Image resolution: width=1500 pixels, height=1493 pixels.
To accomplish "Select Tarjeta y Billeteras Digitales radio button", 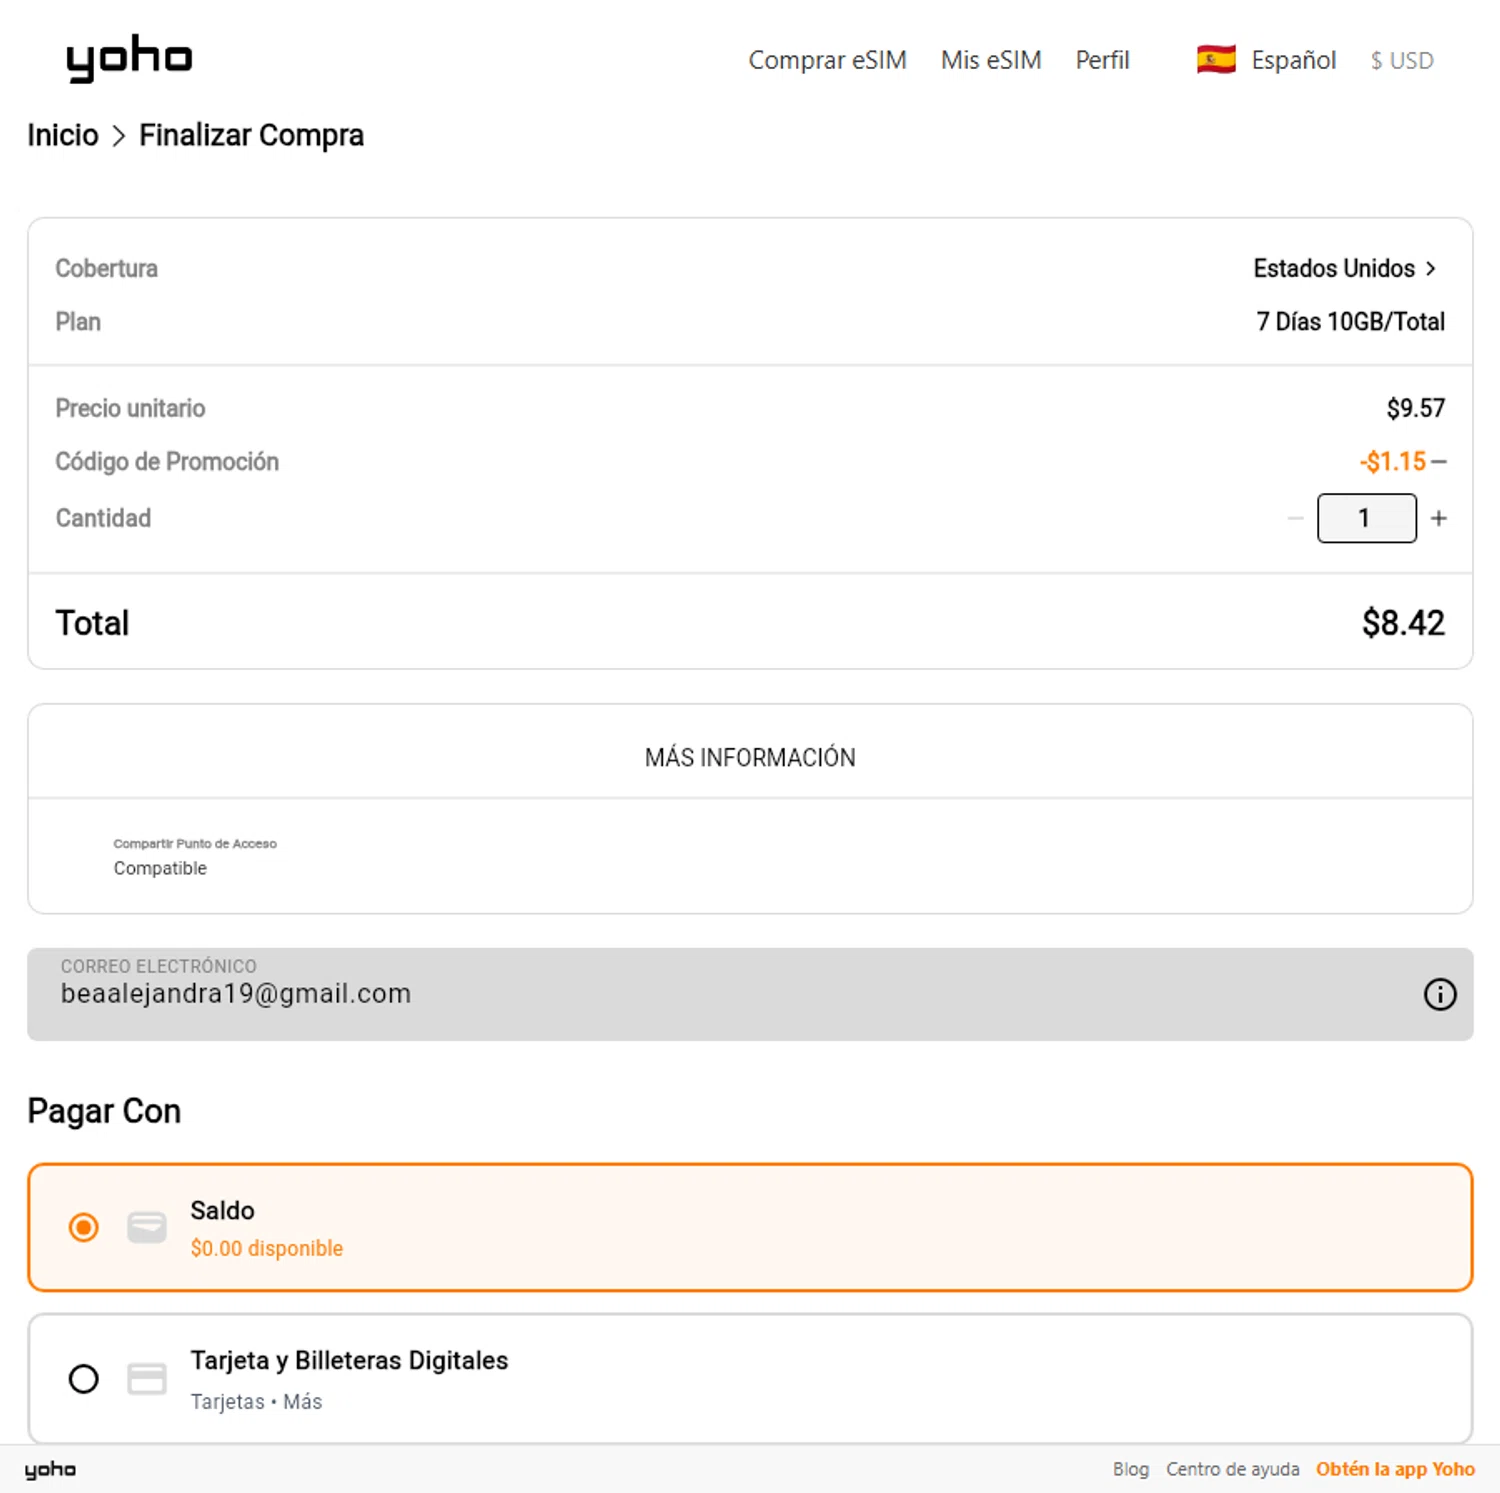I will click(x=84, y=1379).
